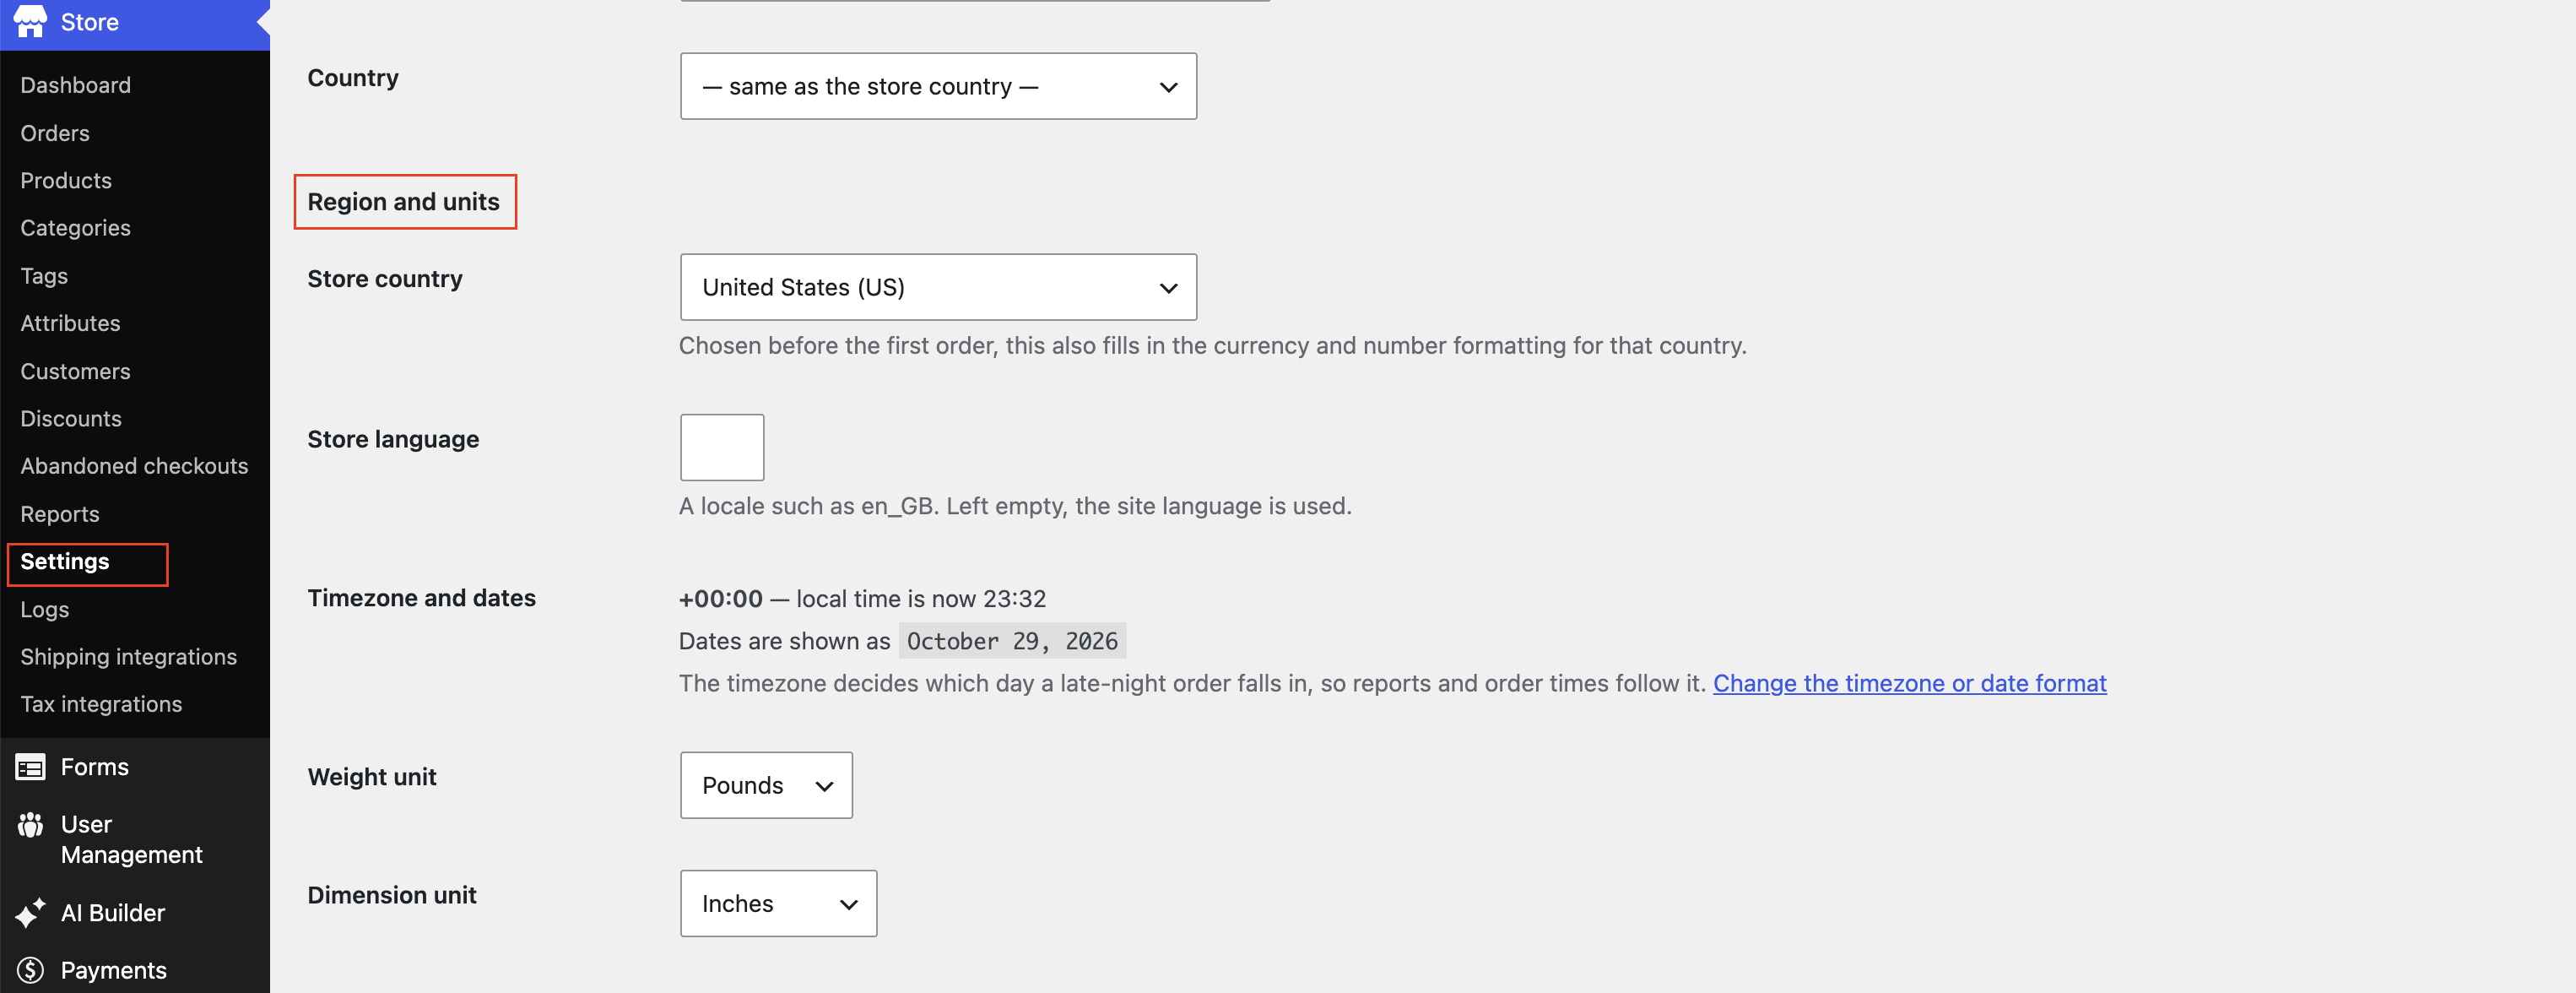The height and width of the screenshot is (993, 2576).
Task: Open Tax integrations menu item
Action: click(x=101, y=704)
